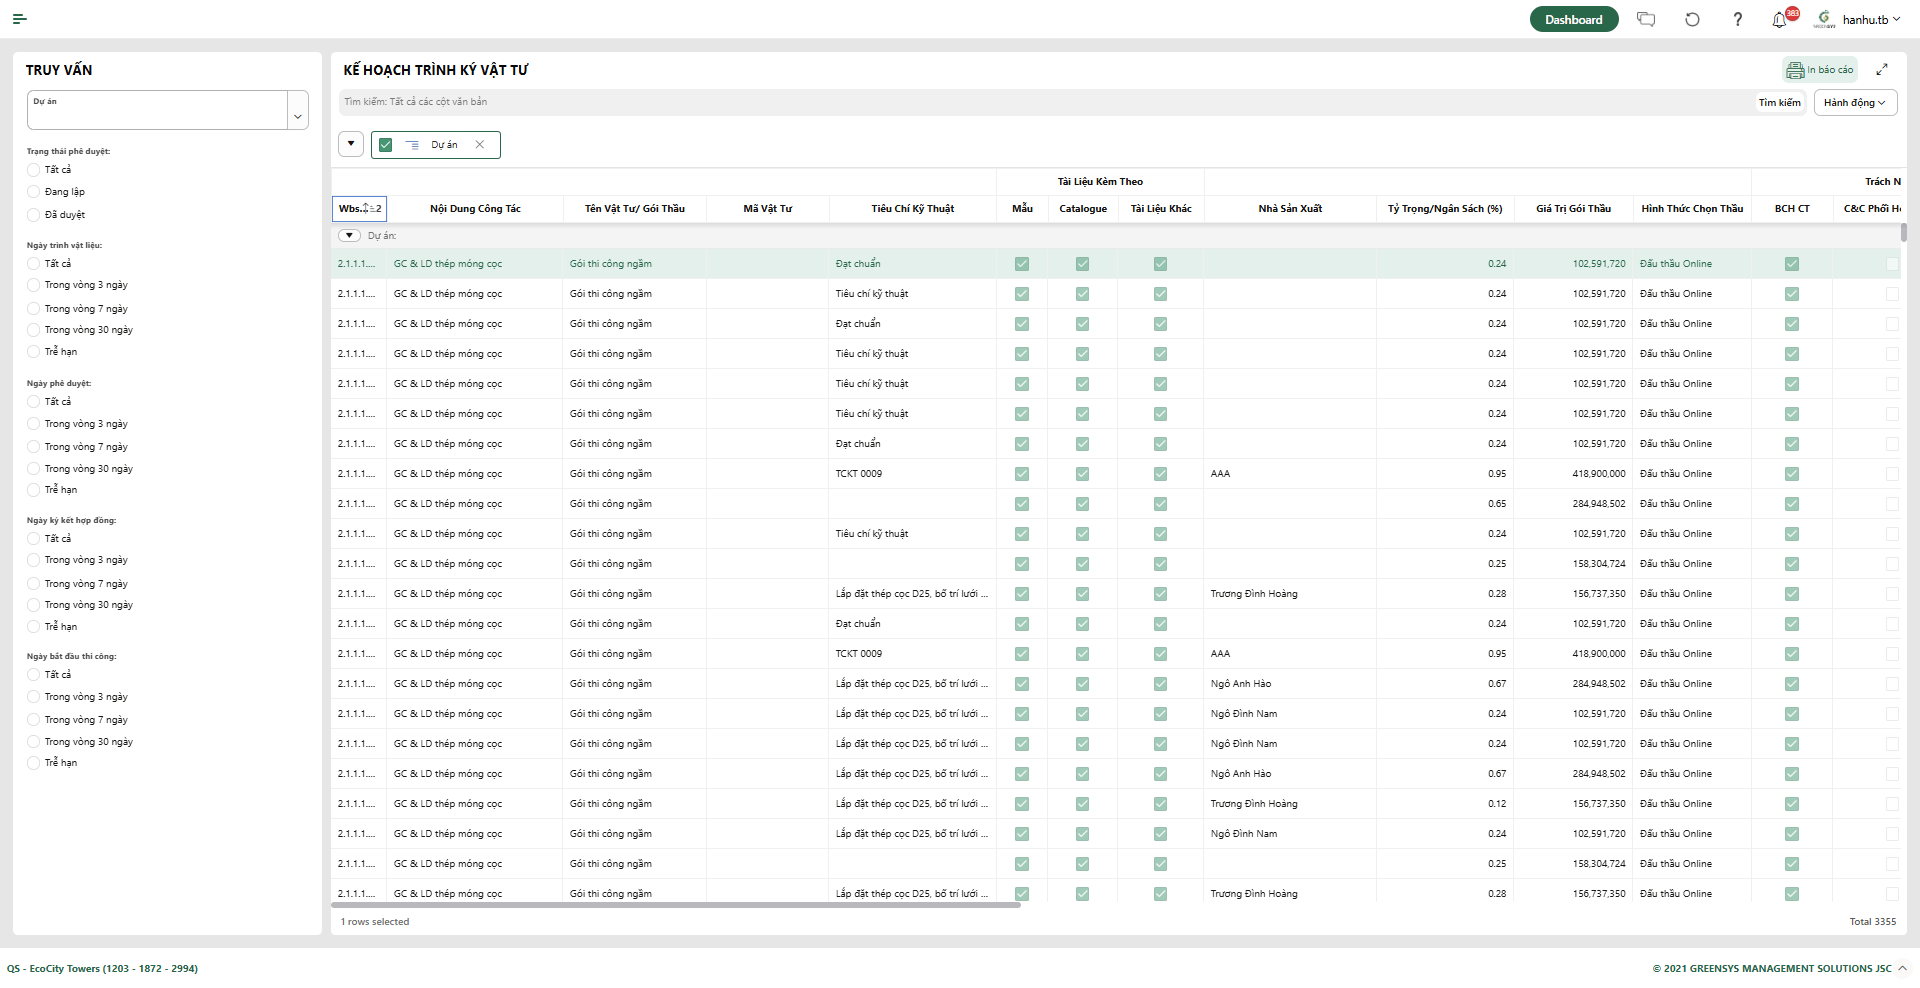Collapse the Dự án group row
The width and height of the screenshot is (1920, 988).
click(x=349, y=236)
